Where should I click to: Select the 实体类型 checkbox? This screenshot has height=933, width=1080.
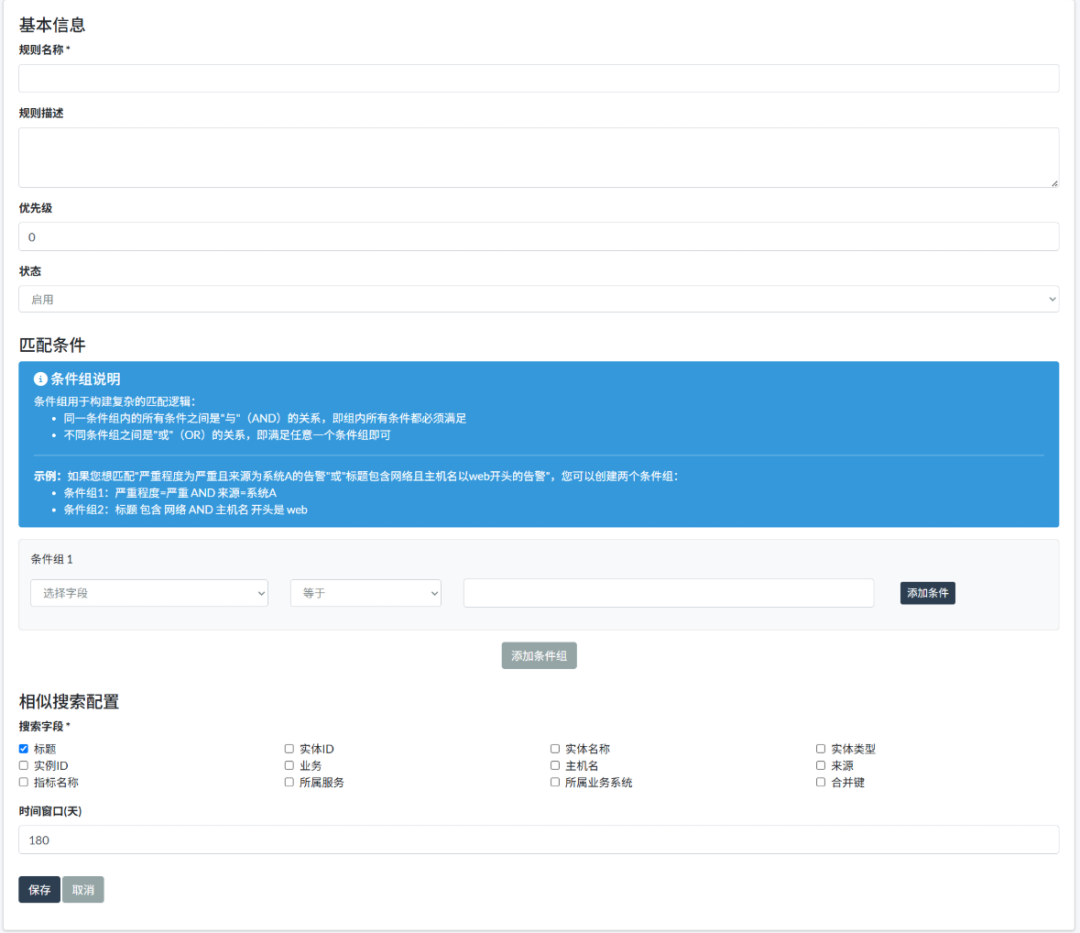pos(821,749)
